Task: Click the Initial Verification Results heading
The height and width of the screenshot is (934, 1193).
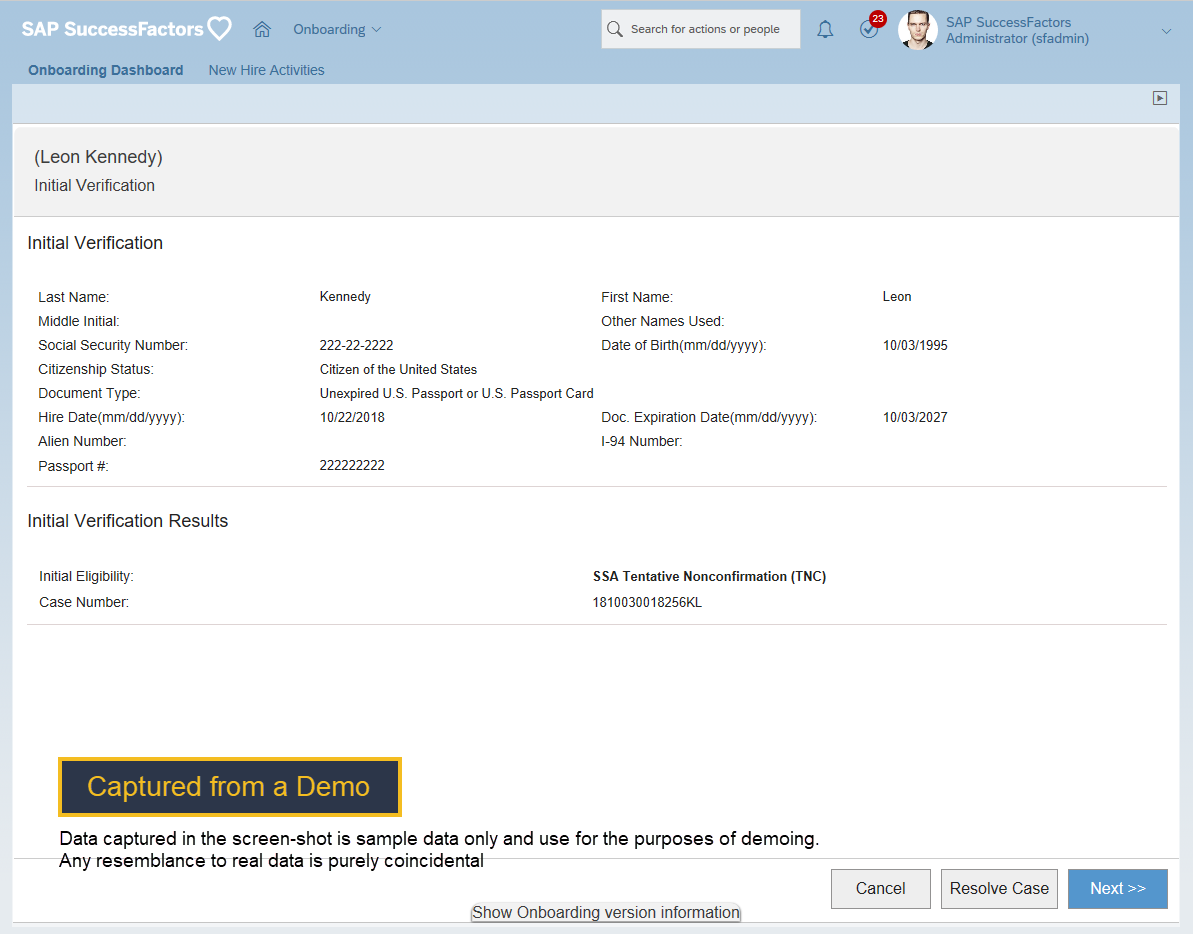Action: coord(128,521)
